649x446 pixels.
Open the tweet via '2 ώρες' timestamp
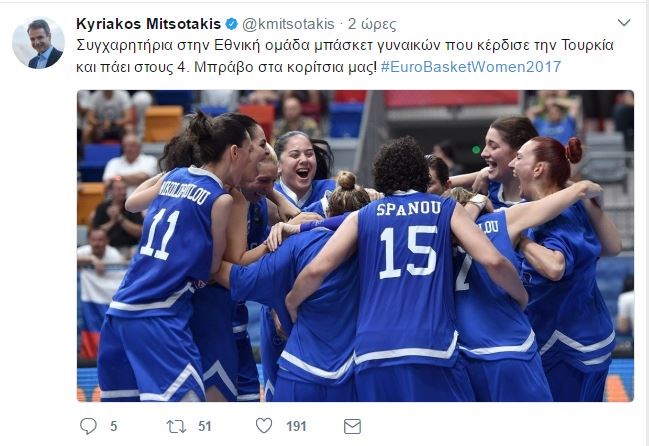pos(372,24)
